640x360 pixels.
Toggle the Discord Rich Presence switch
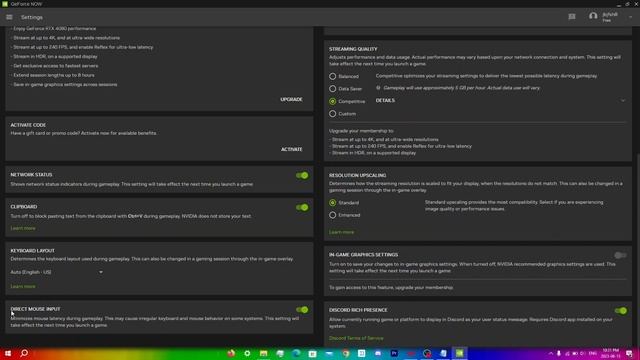(620, 311)
